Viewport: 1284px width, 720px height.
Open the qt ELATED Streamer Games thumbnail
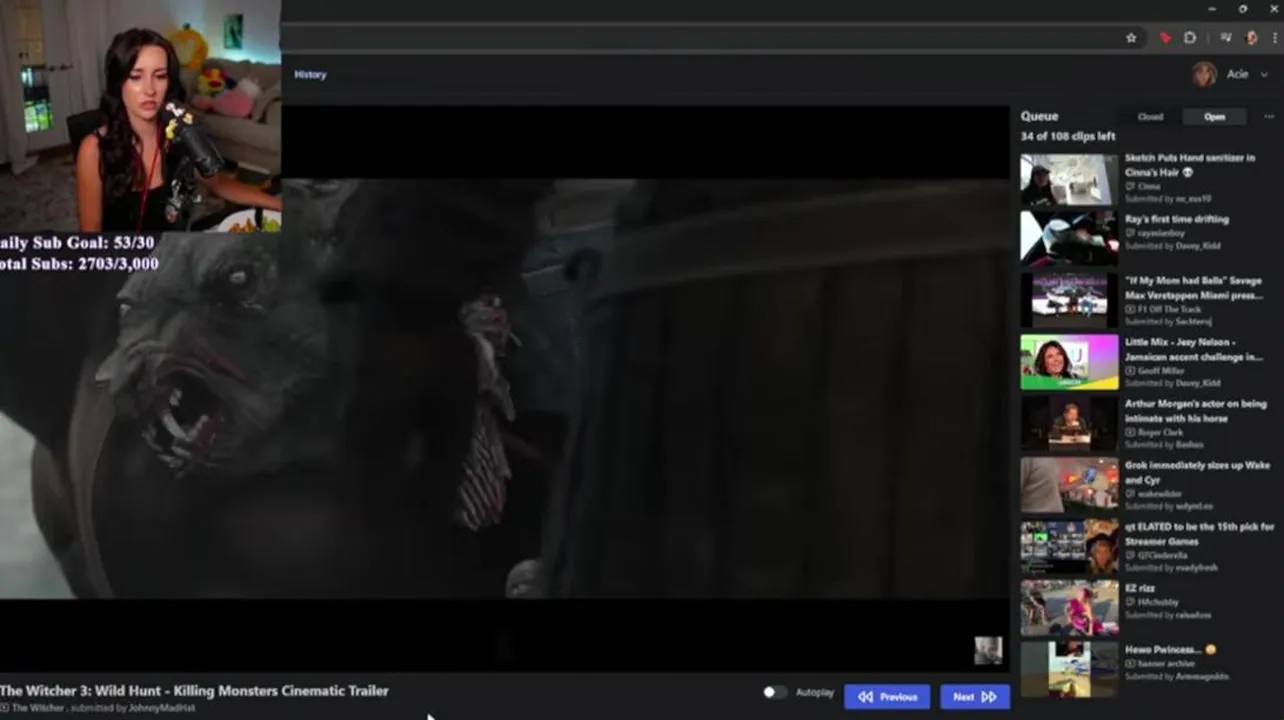[1069, 547]
